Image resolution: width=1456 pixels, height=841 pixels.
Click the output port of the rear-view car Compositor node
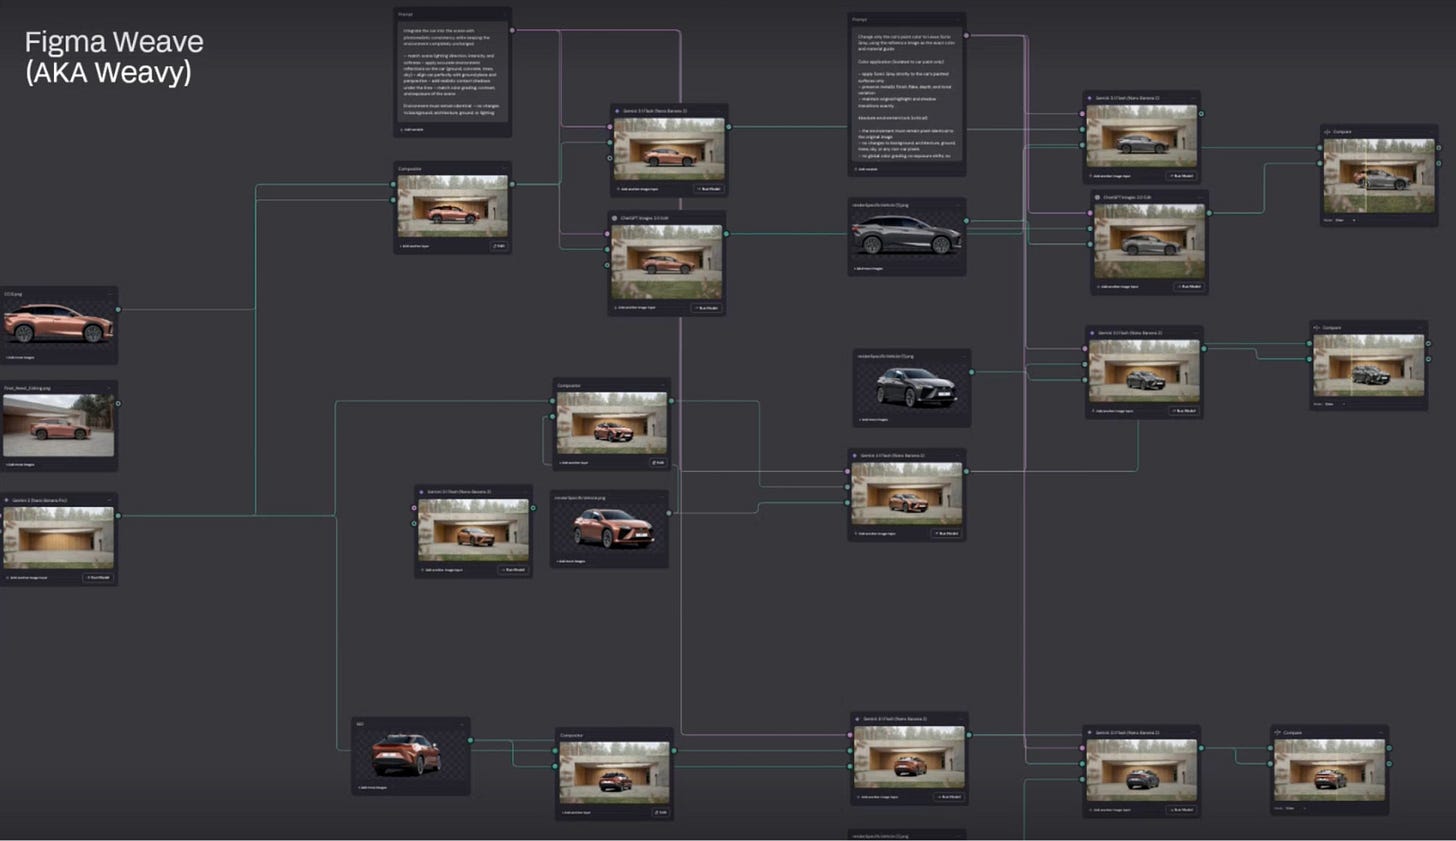[x=673, y=750]
